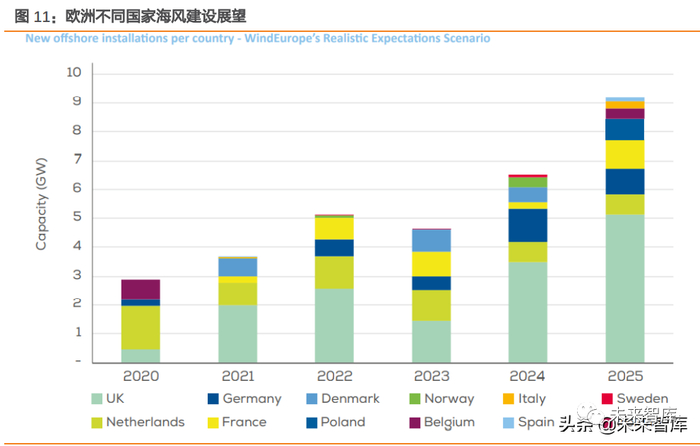Click the UK legend color swatch
This screenshot has height=446, width=700.
coord(96,399)
